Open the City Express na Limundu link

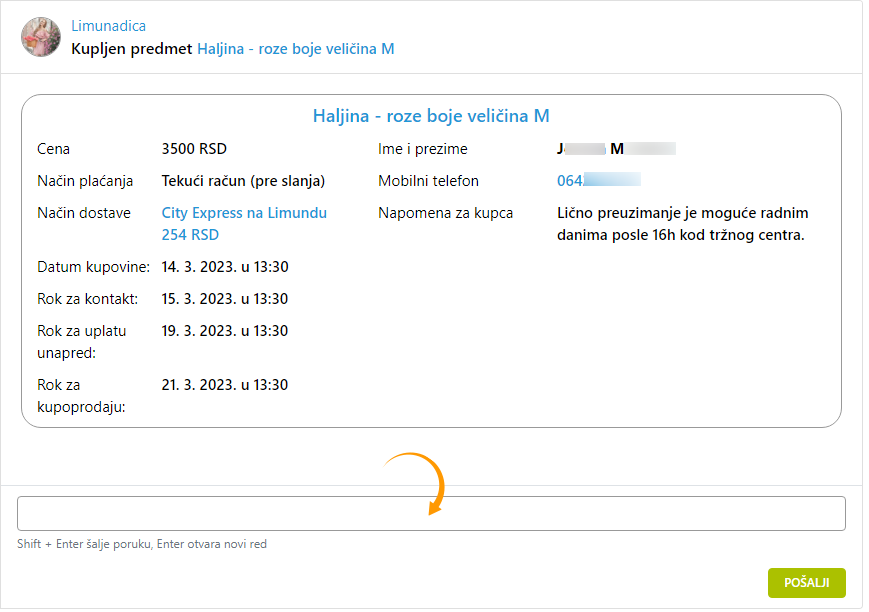pyautogui.click(x=244, y=213)
